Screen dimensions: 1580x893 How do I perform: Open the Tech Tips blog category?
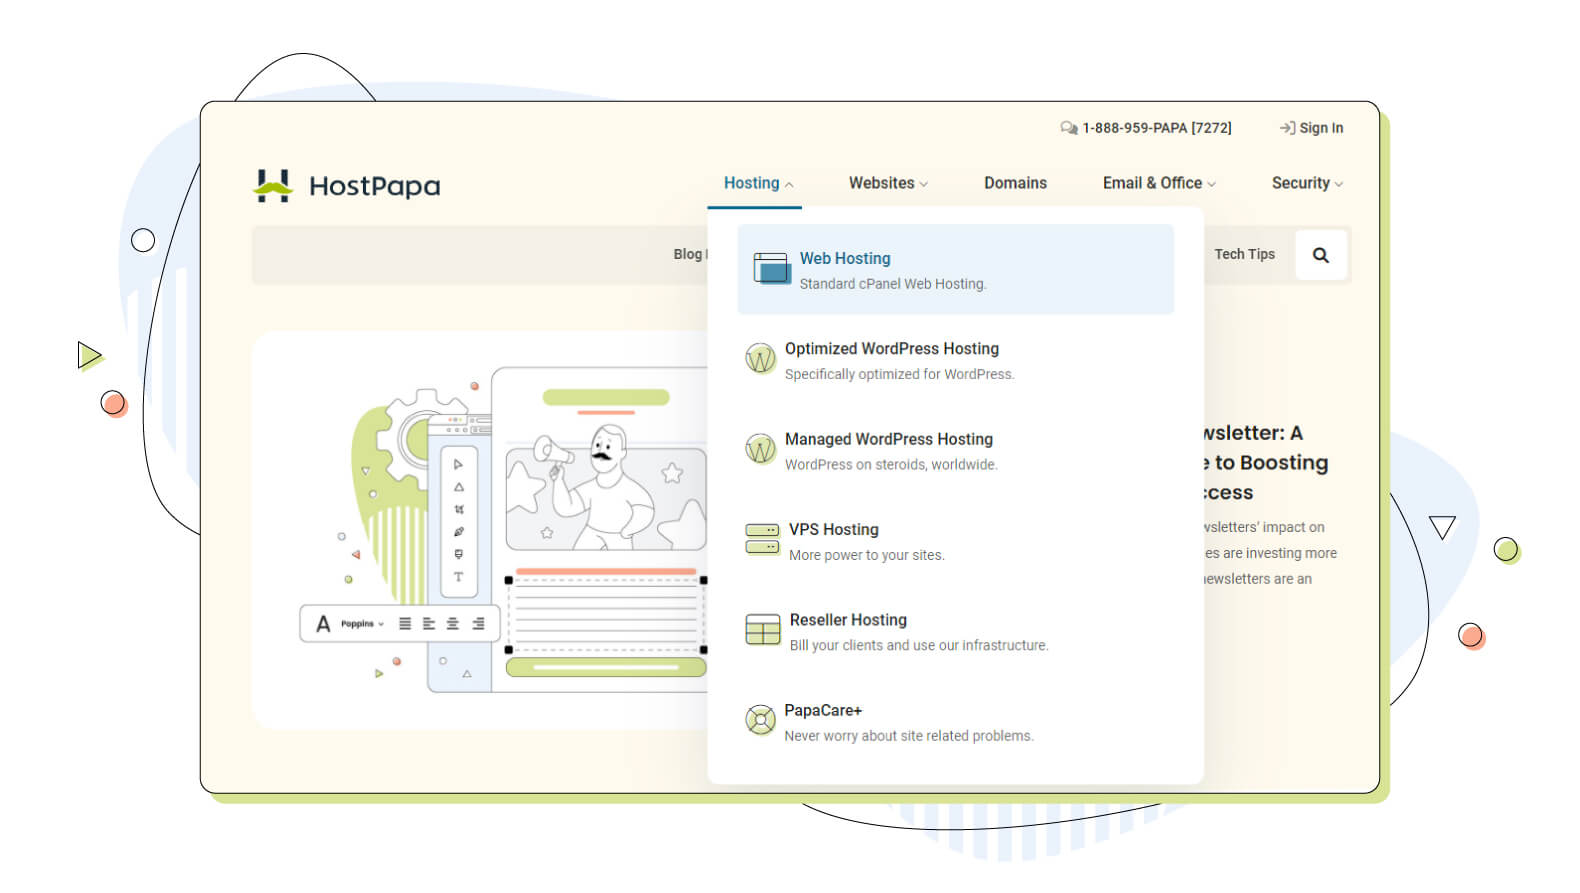tap(1244, 254)
